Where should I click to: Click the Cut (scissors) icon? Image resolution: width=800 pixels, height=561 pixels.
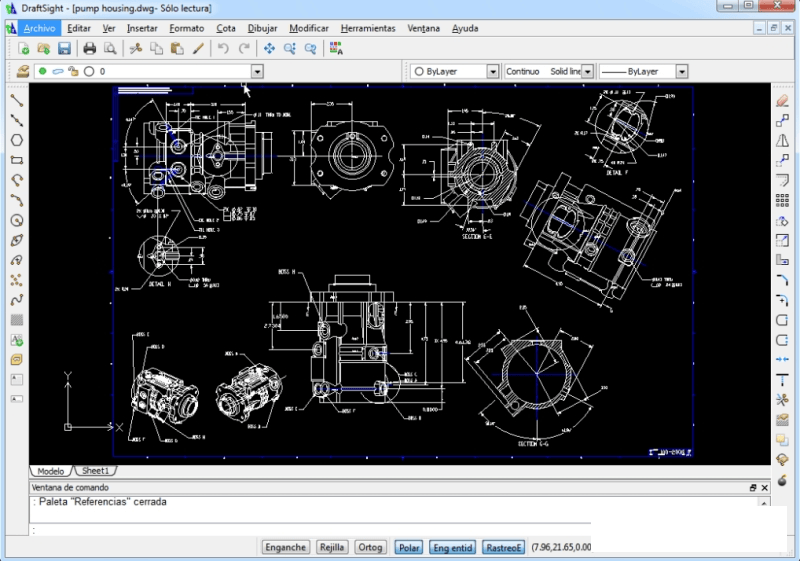click(x=136, y=48)
